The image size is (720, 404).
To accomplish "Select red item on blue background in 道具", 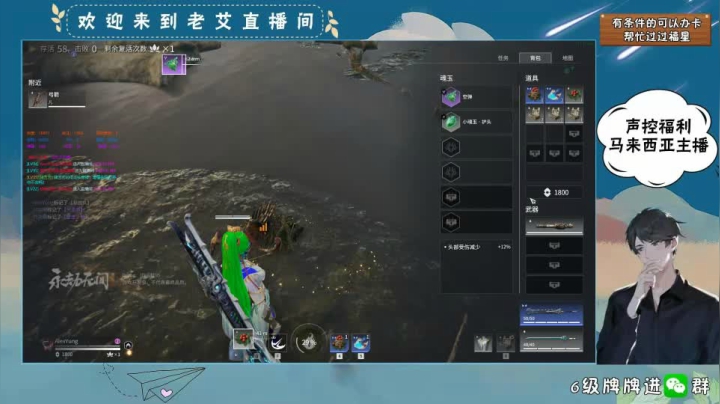I will (534, 95).
